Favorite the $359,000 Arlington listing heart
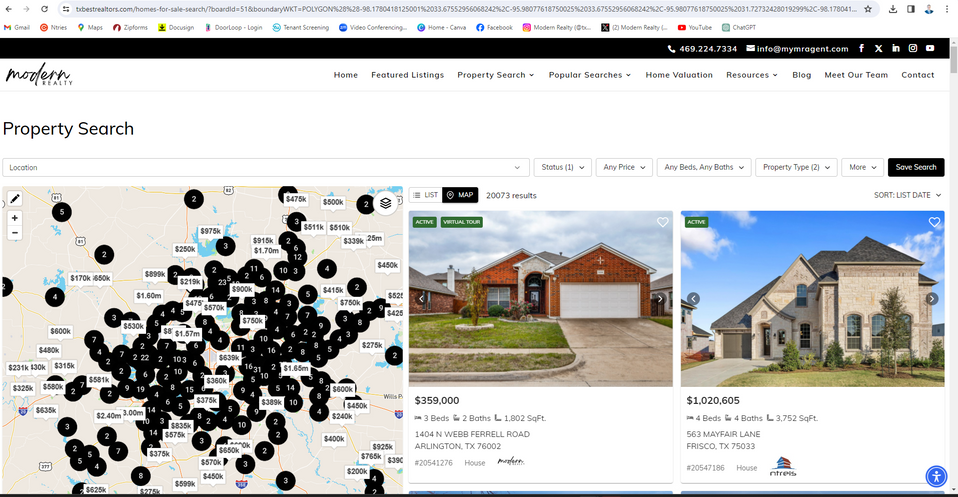 (x=662, y=222)
